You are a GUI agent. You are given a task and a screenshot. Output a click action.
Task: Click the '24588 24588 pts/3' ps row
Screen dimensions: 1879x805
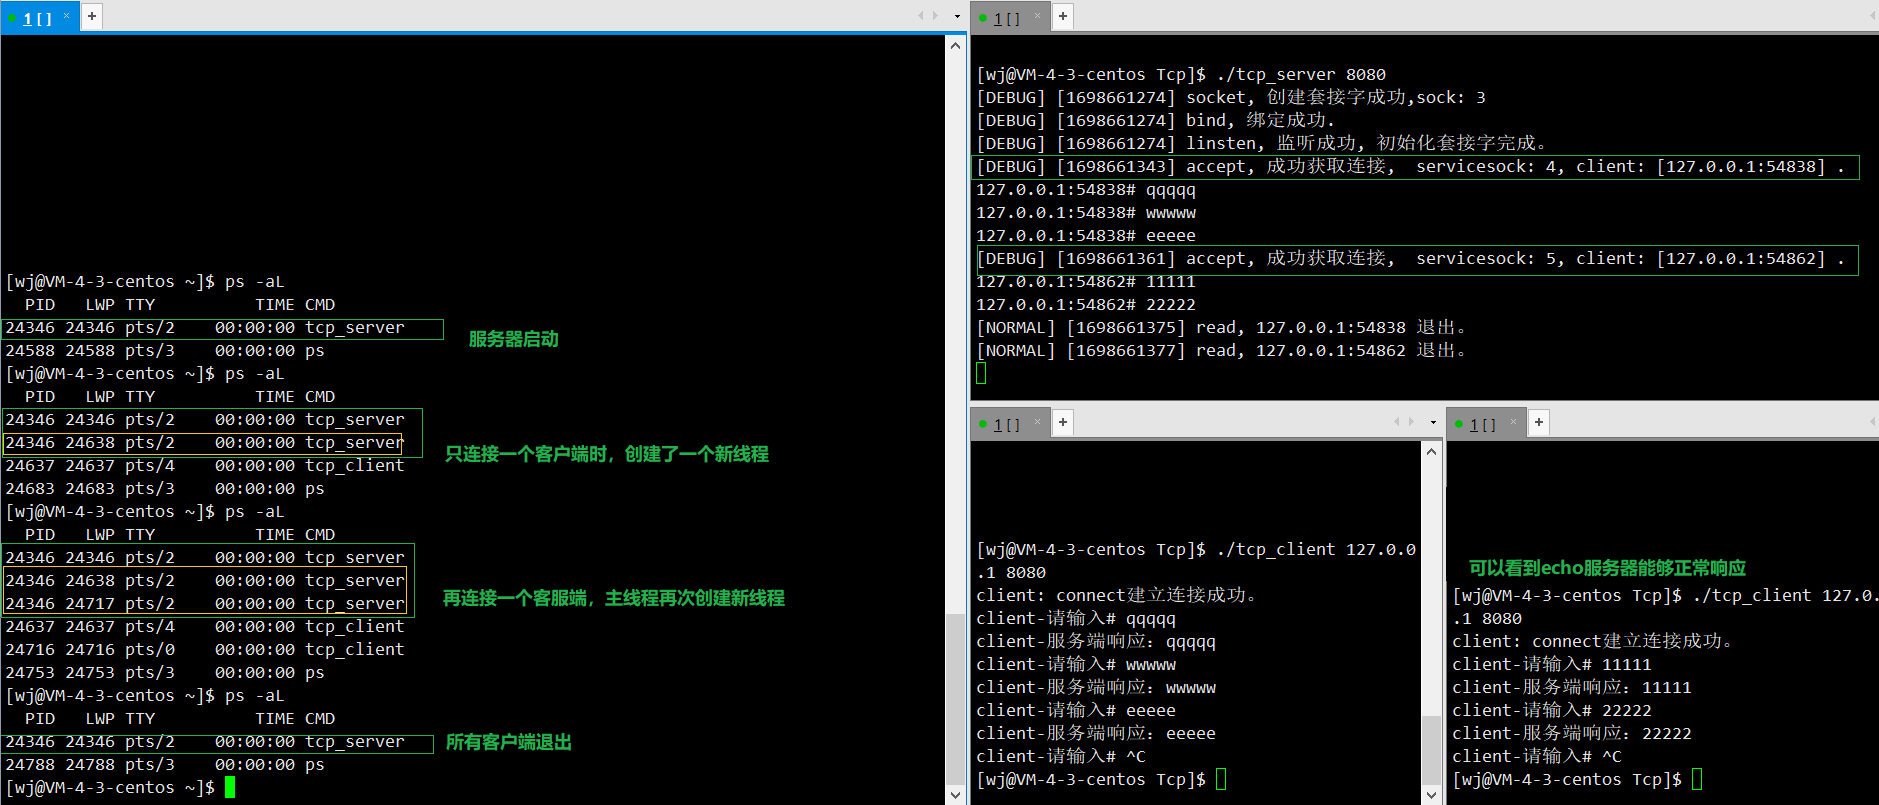165,350
